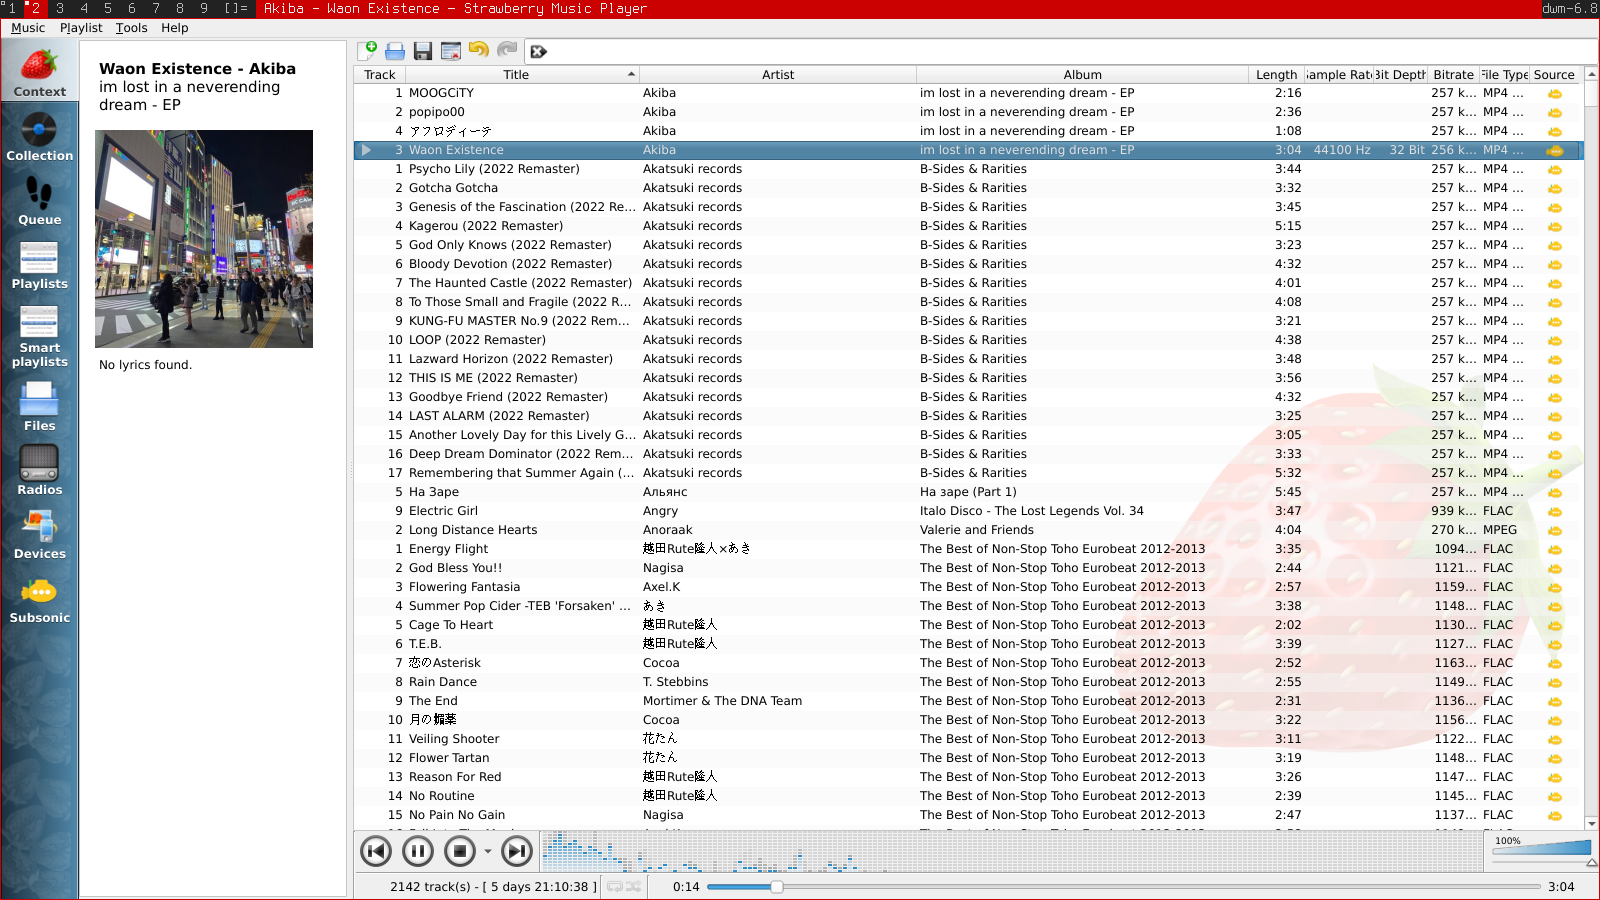The image size is (1600, 900).
Task: Sort by the Sample Rate column header
Action: pos(1338,75)
